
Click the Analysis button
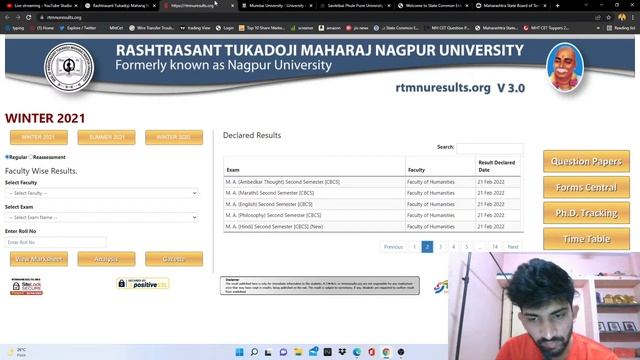point(107,259)
